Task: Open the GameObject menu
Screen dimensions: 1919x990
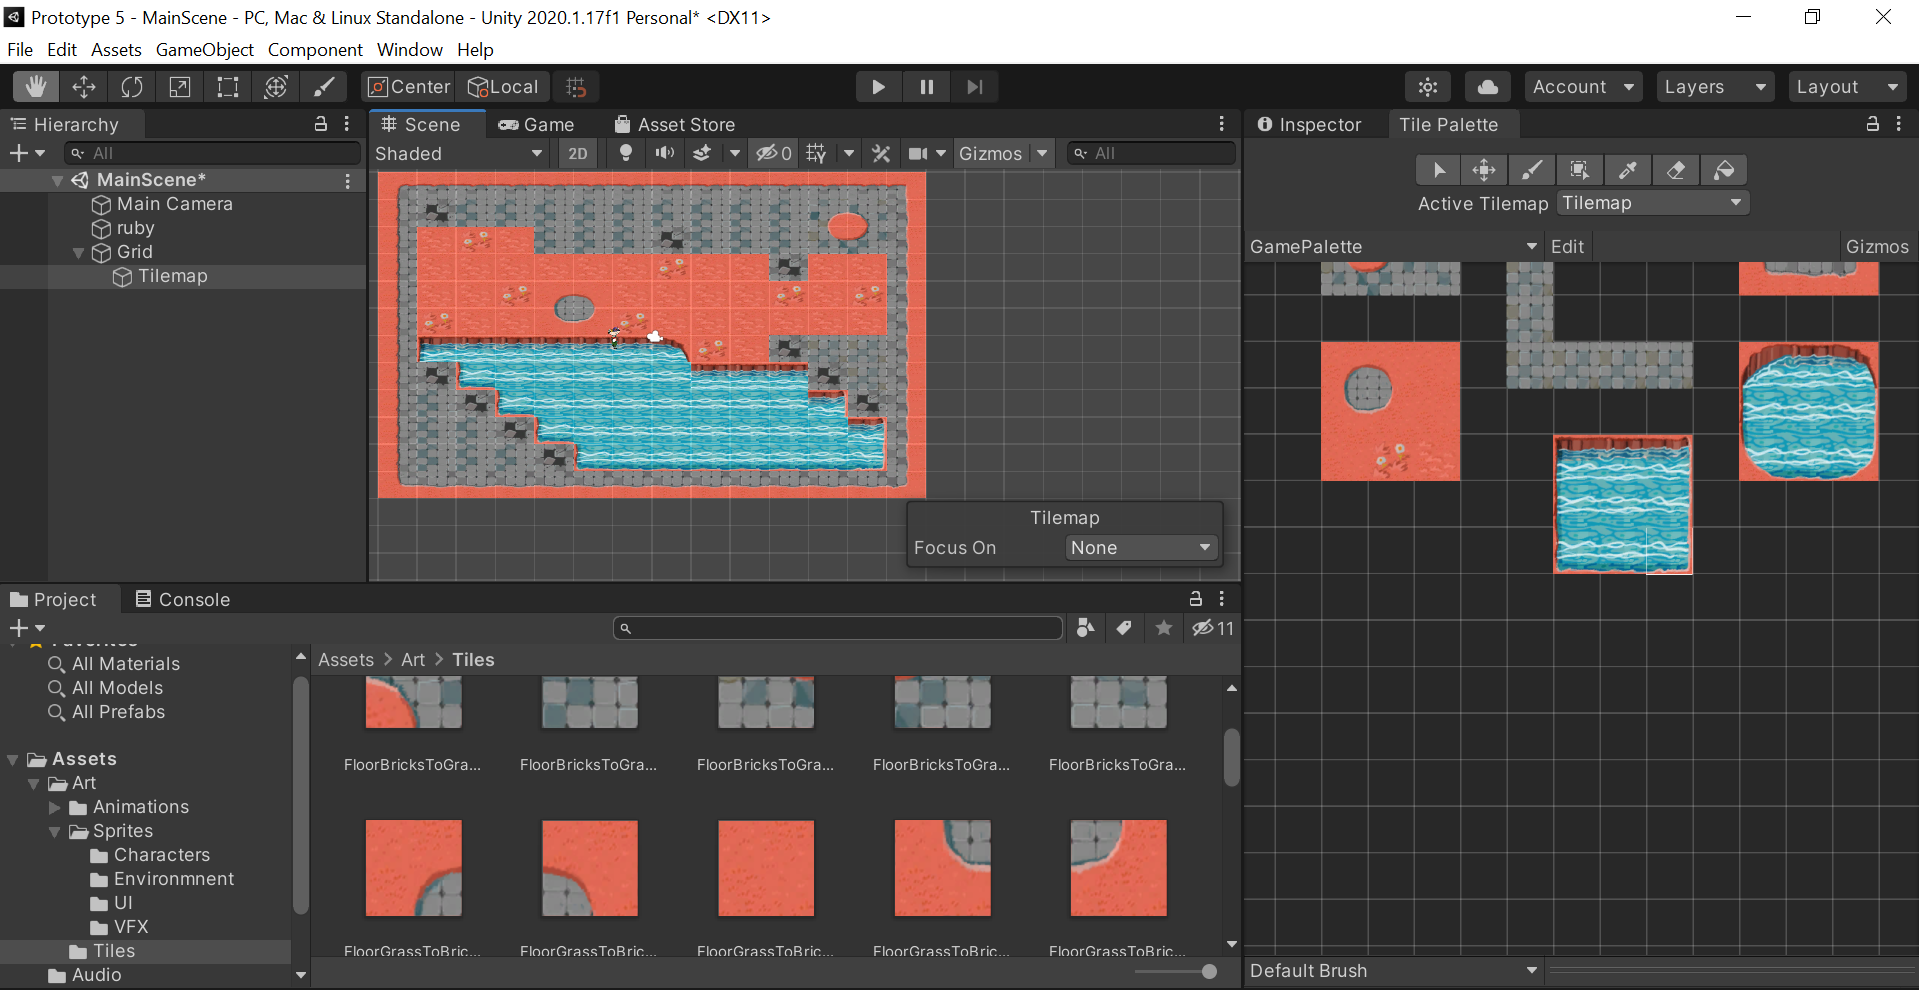Action: click(205, 50)
